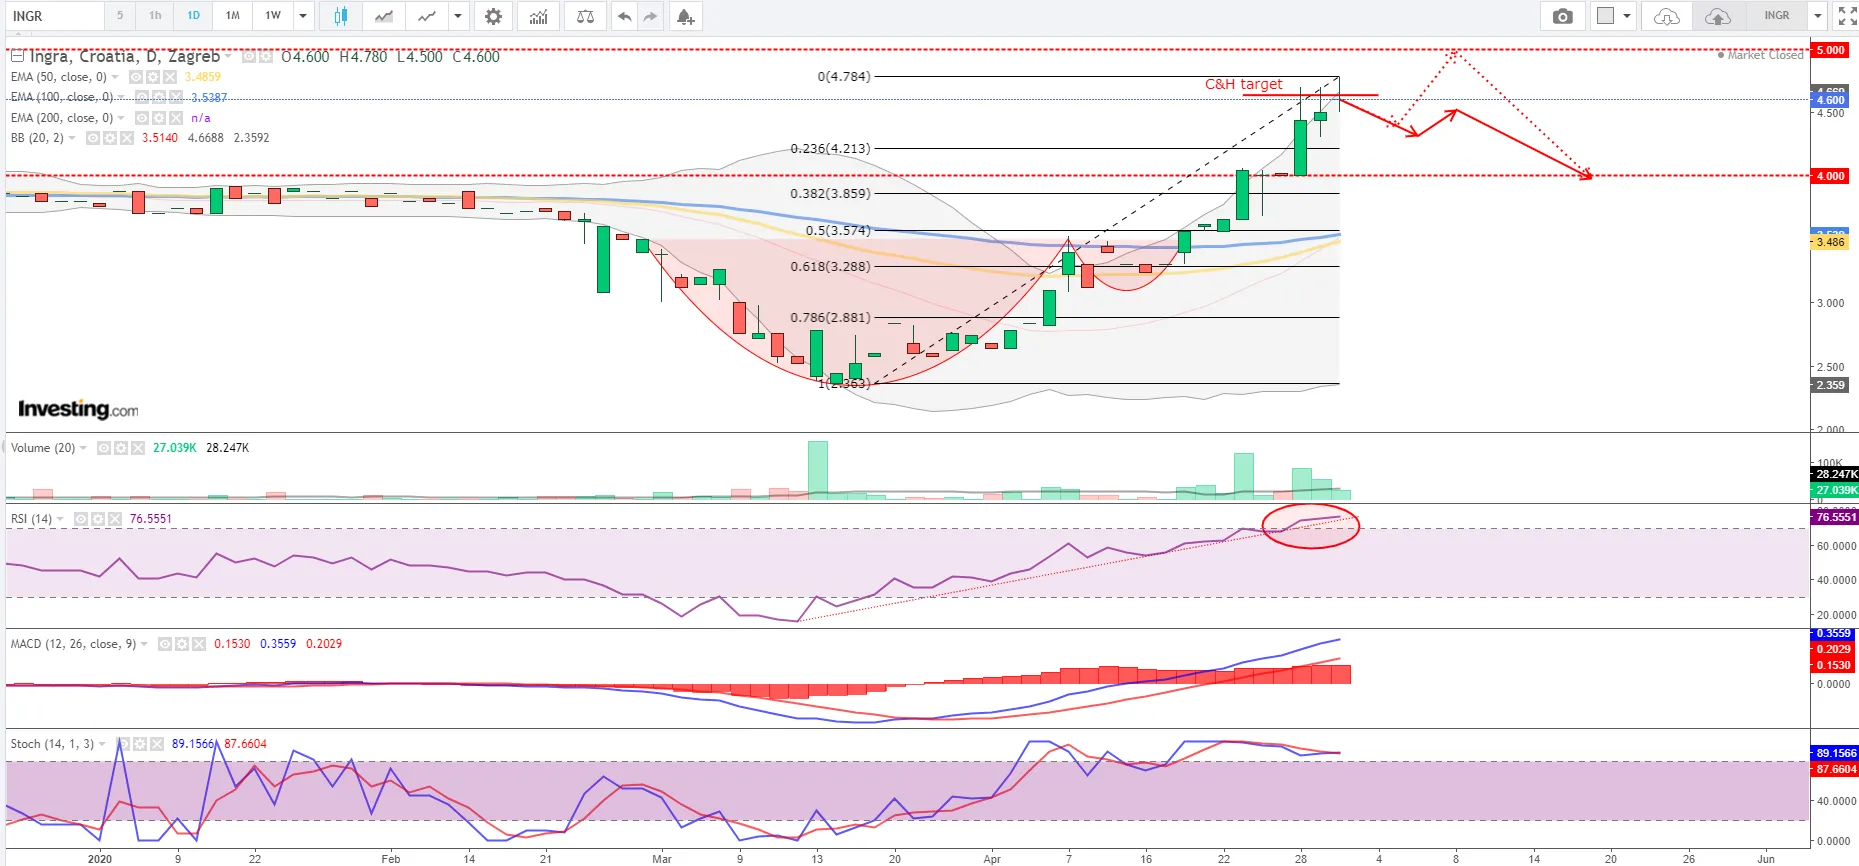Open the chart style dropdown arrow
1859x866 pixels.
click(x=458, y=16)
